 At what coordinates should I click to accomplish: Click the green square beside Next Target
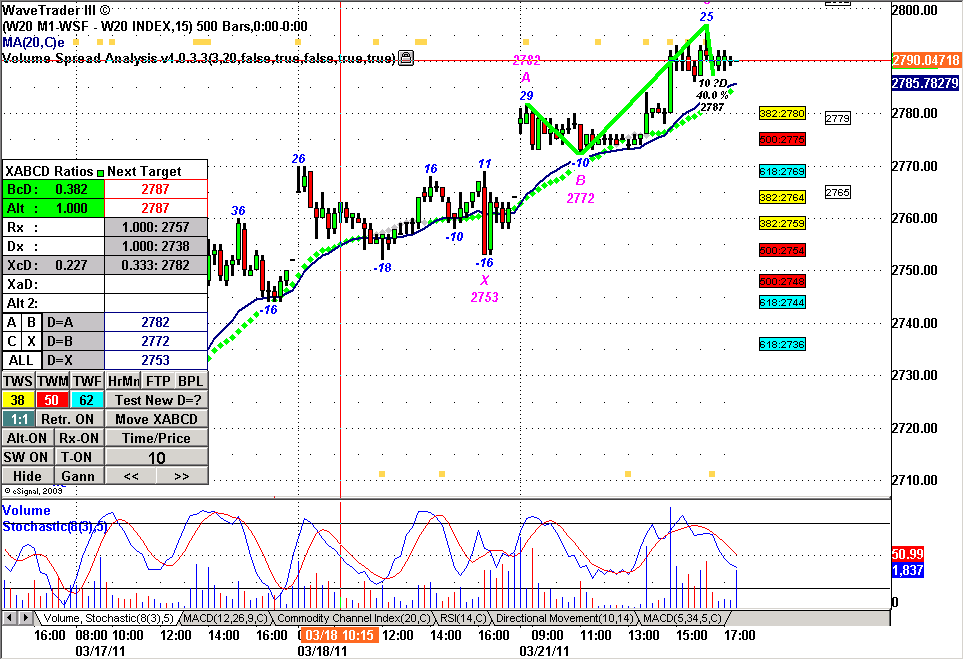100,172
